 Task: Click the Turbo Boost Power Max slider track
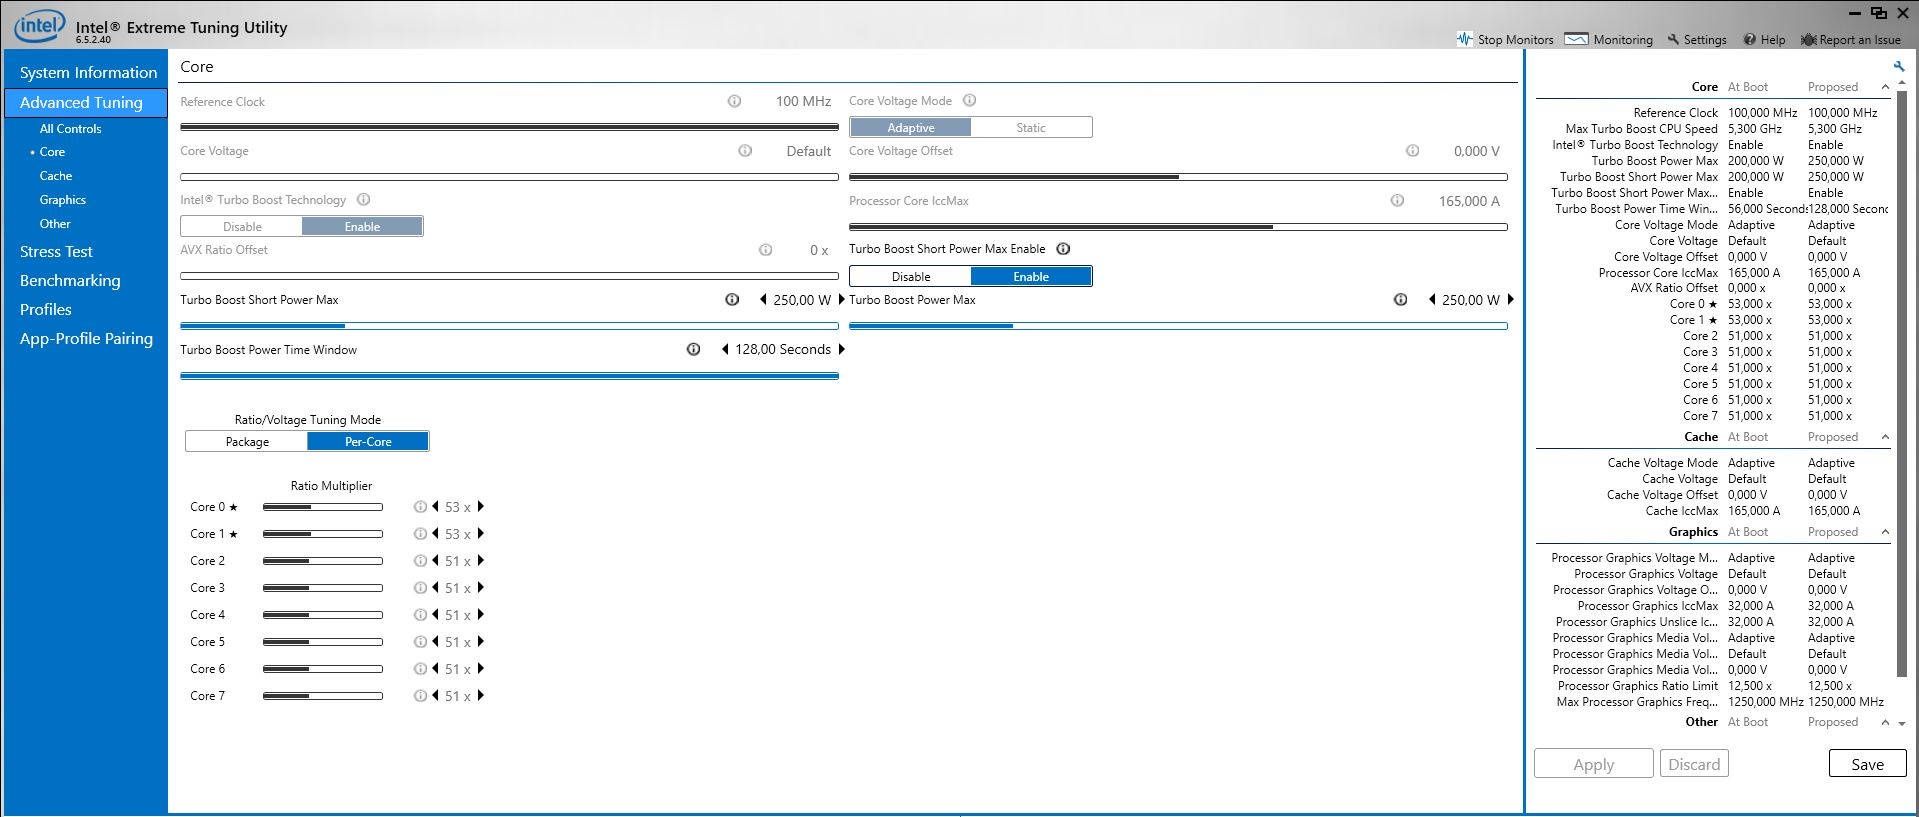[x=1178, y=326]
